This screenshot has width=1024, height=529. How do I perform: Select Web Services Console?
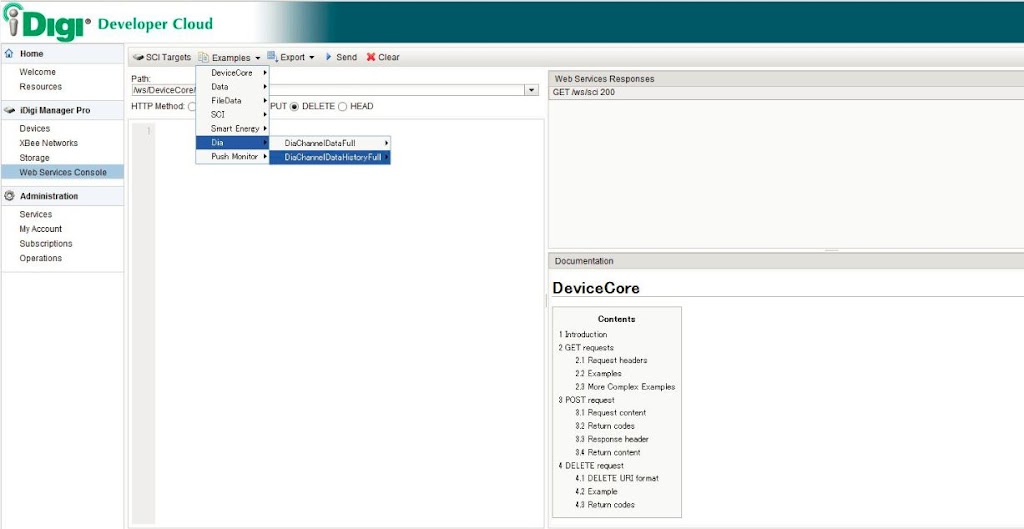pos(63,172)
